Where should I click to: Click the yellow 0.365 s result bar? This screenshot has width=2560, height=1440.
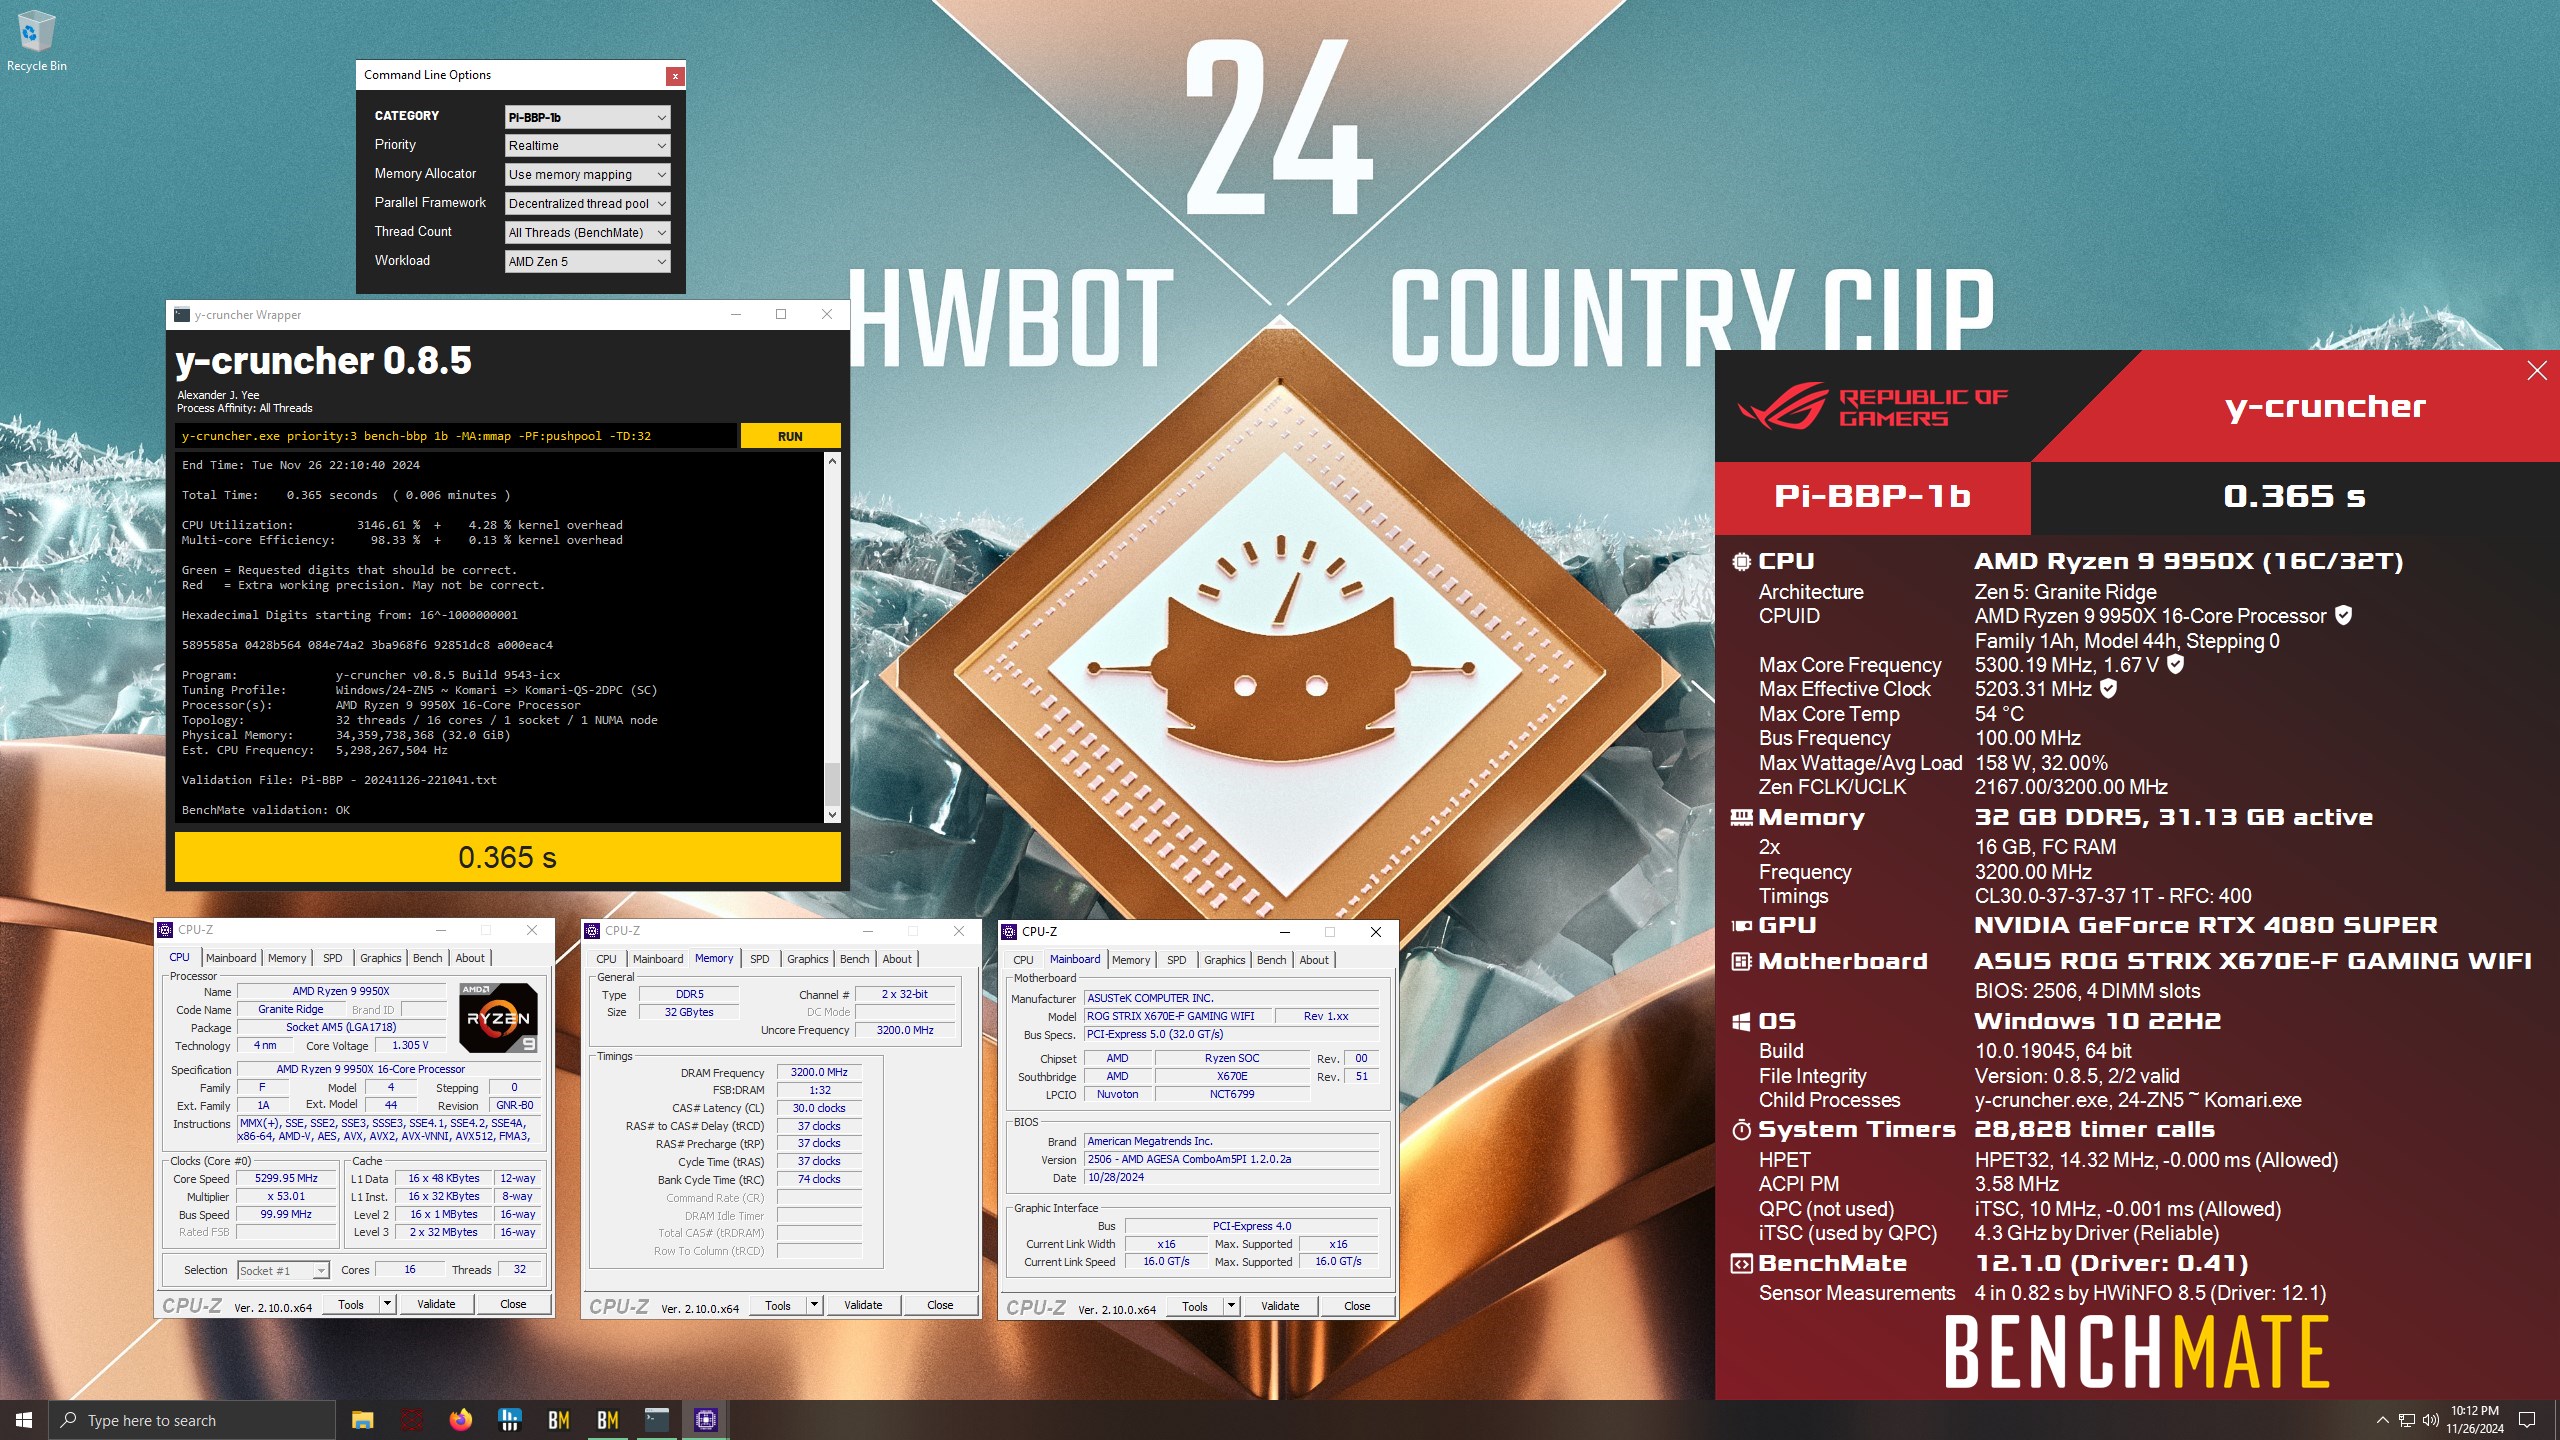point(508,857)
